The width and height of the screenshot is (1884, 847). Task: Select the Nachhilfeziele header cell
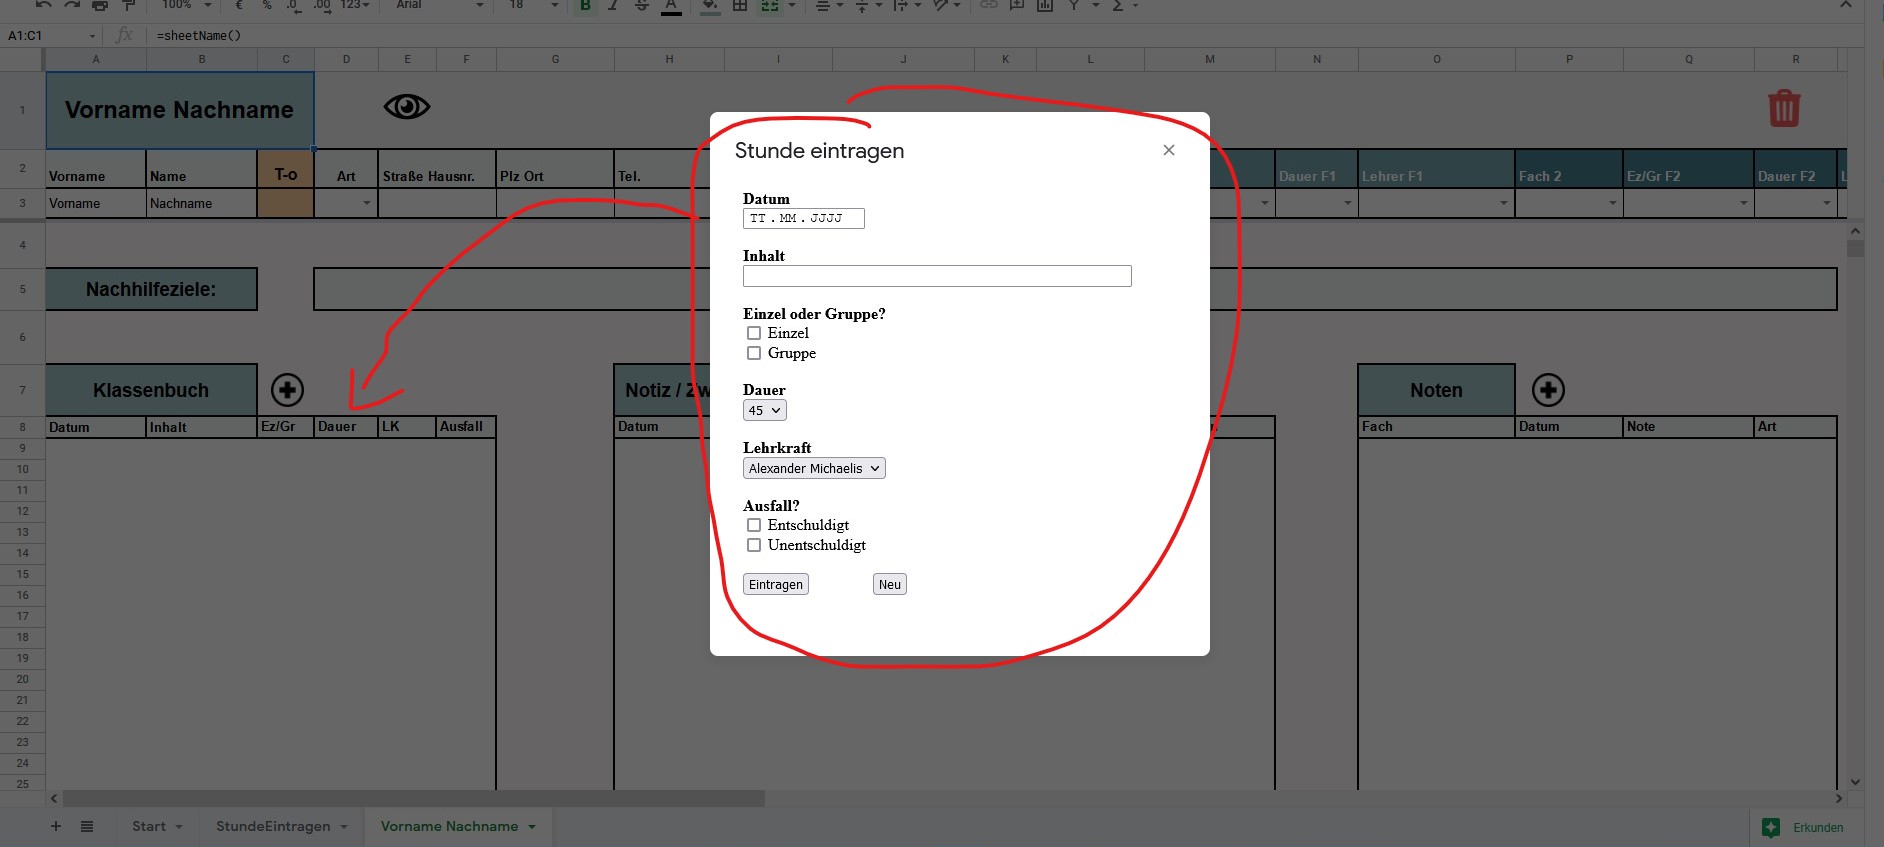click(x=151, y=289)
